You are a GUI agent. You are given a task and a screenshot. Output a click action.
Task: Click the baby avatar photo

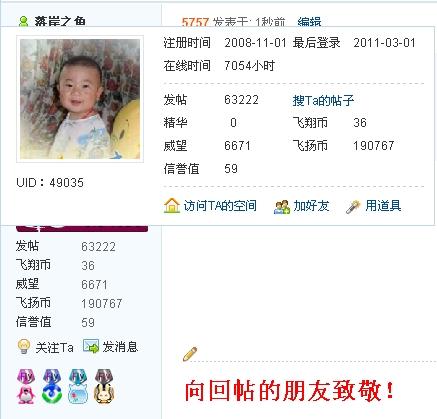point(80,99)
